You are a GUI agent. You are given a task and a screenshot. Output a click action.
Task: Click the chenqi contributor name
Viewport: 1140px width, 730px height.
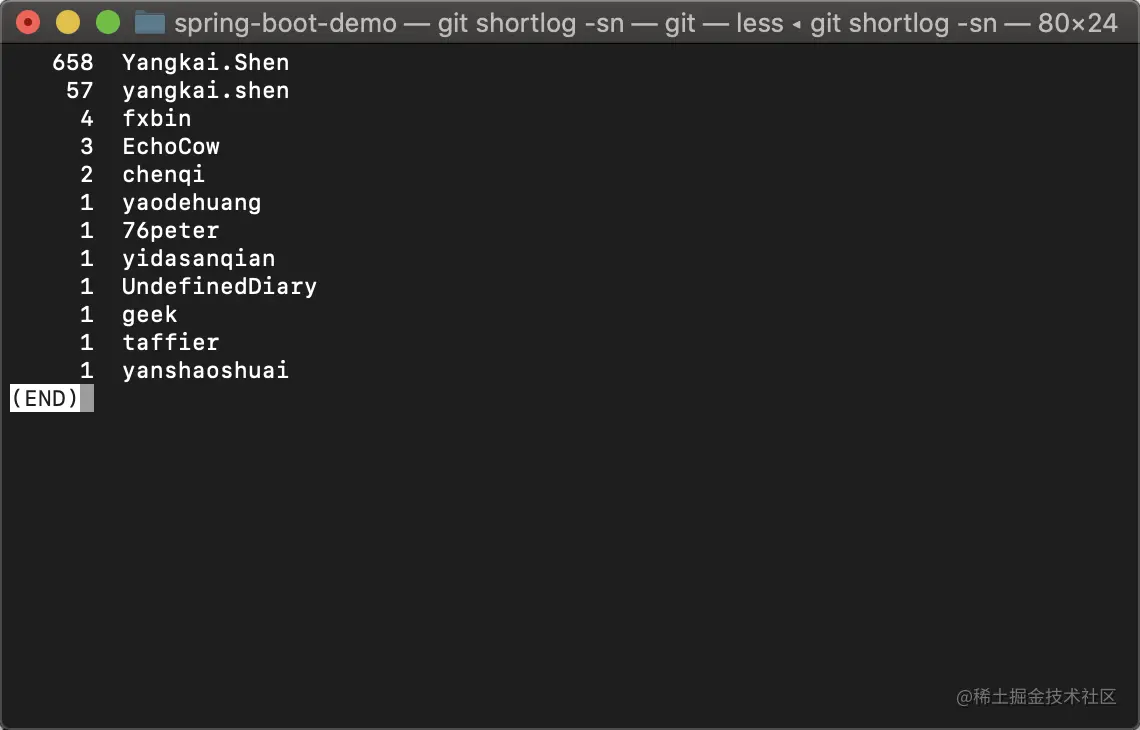164,175
